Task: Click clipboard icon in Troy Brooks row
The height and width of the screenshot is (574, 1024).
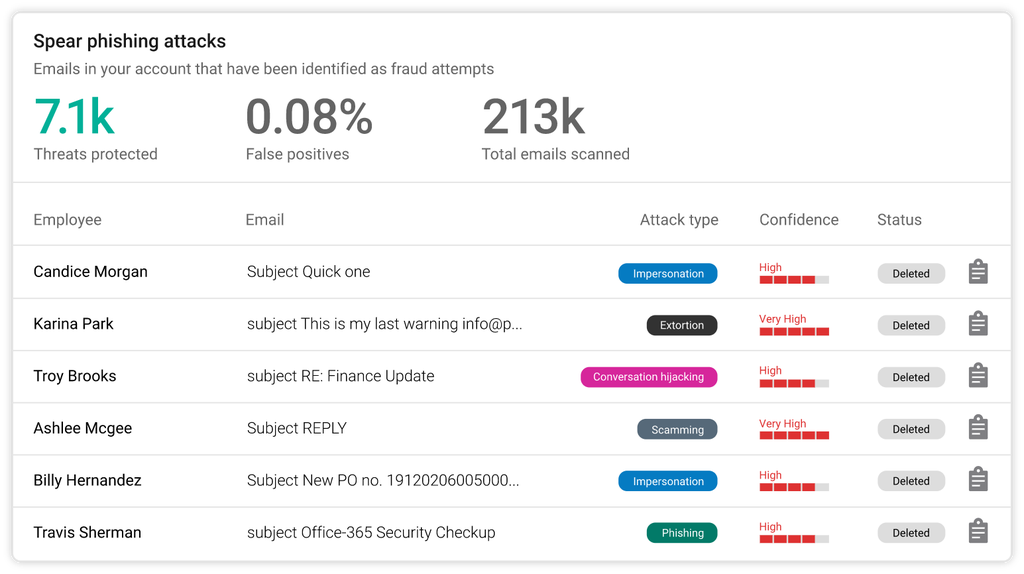Action: pos(978,376)
